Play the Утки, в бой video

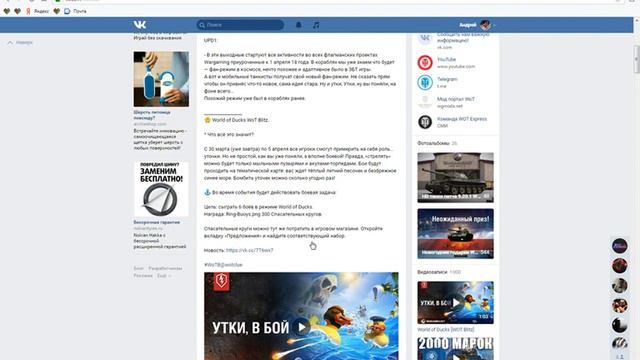[x=302, y=327]
